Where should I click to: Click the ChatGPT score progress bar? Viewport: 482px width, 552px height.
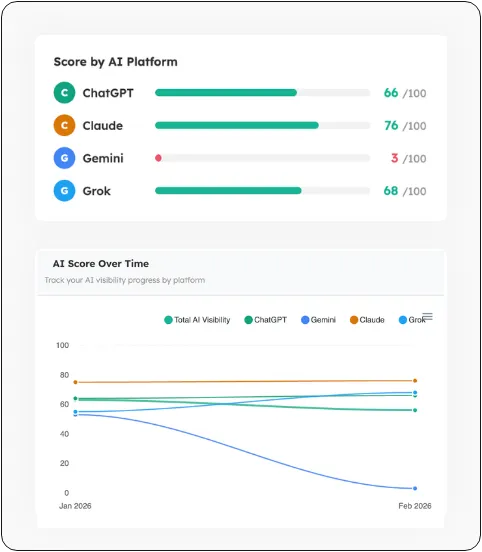point(262,93)
